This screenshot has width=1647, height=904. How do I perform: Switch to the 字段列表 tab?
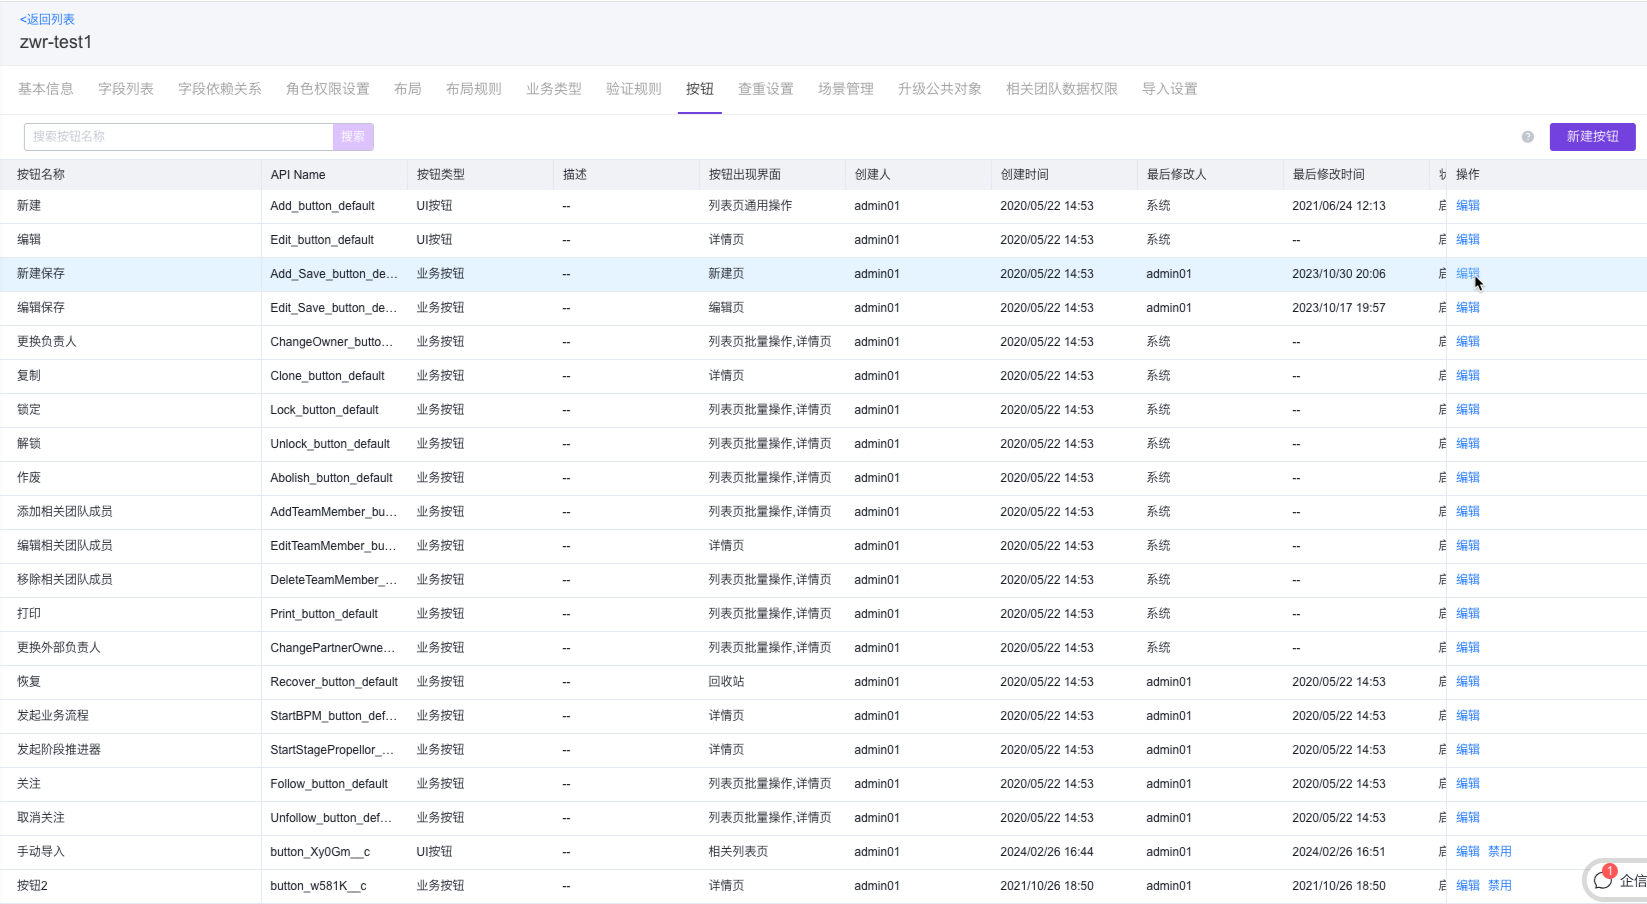click(125, 88)
